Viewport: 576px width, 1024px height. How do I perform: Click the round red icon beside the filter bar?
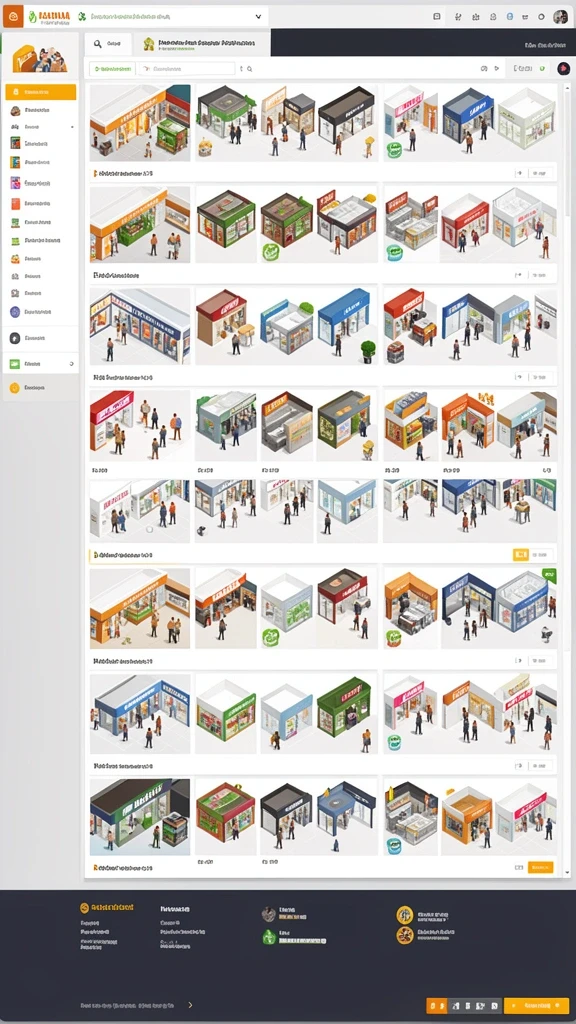pyautogui.click(x=562, y=68)
